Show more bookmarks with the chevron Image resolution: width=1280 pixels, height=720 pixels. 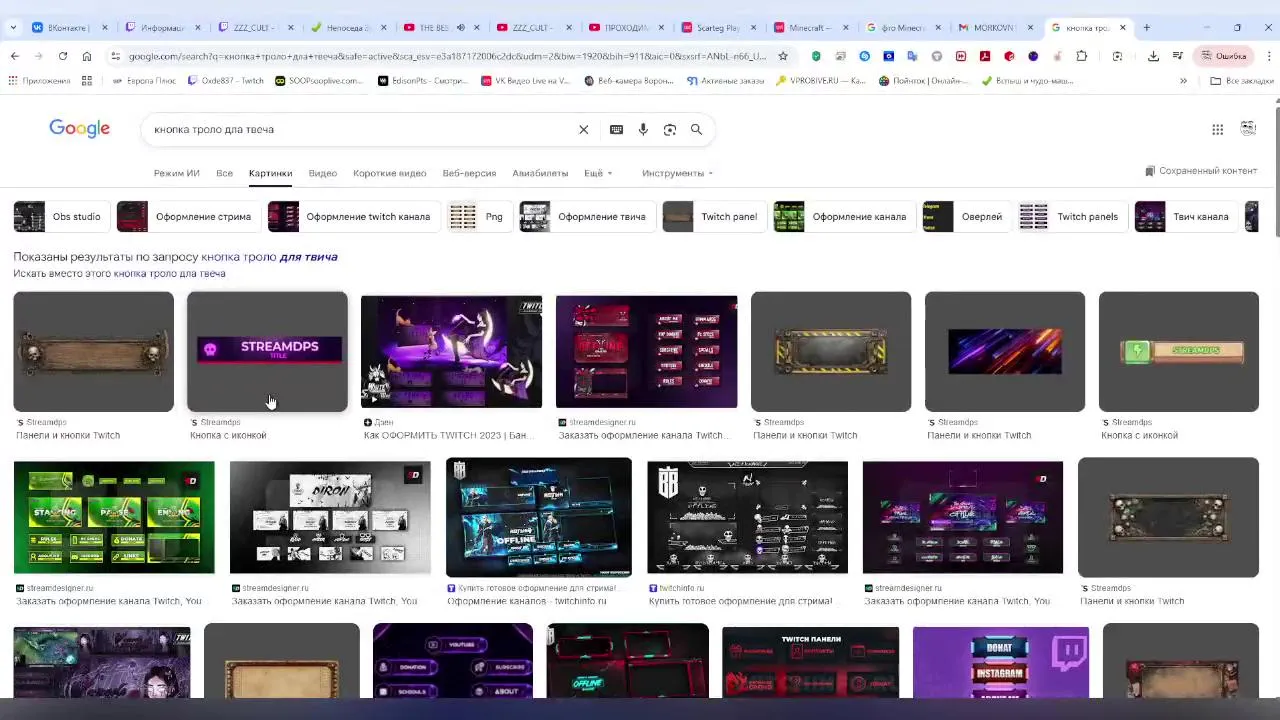[x=1183, y=80]
